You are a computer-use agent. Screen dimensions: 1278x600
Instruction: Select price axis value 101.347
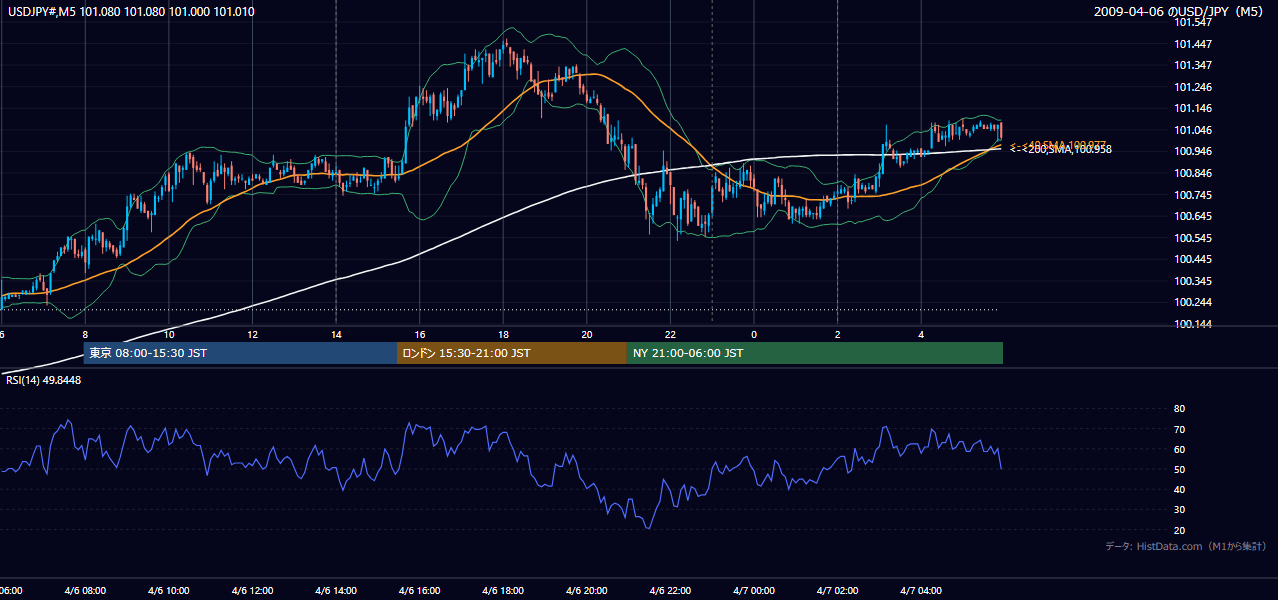(x=1193, y=65)
